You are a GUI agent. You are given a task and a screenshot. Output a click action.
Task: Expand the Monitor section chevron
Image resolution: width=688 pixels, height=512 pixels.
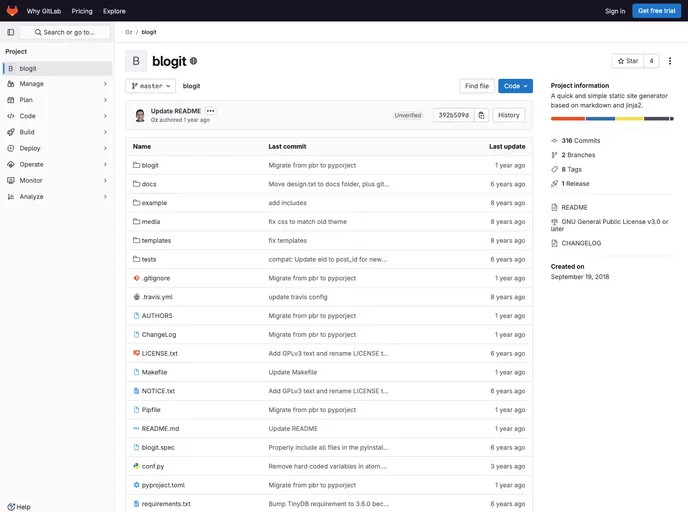(105, 180)
